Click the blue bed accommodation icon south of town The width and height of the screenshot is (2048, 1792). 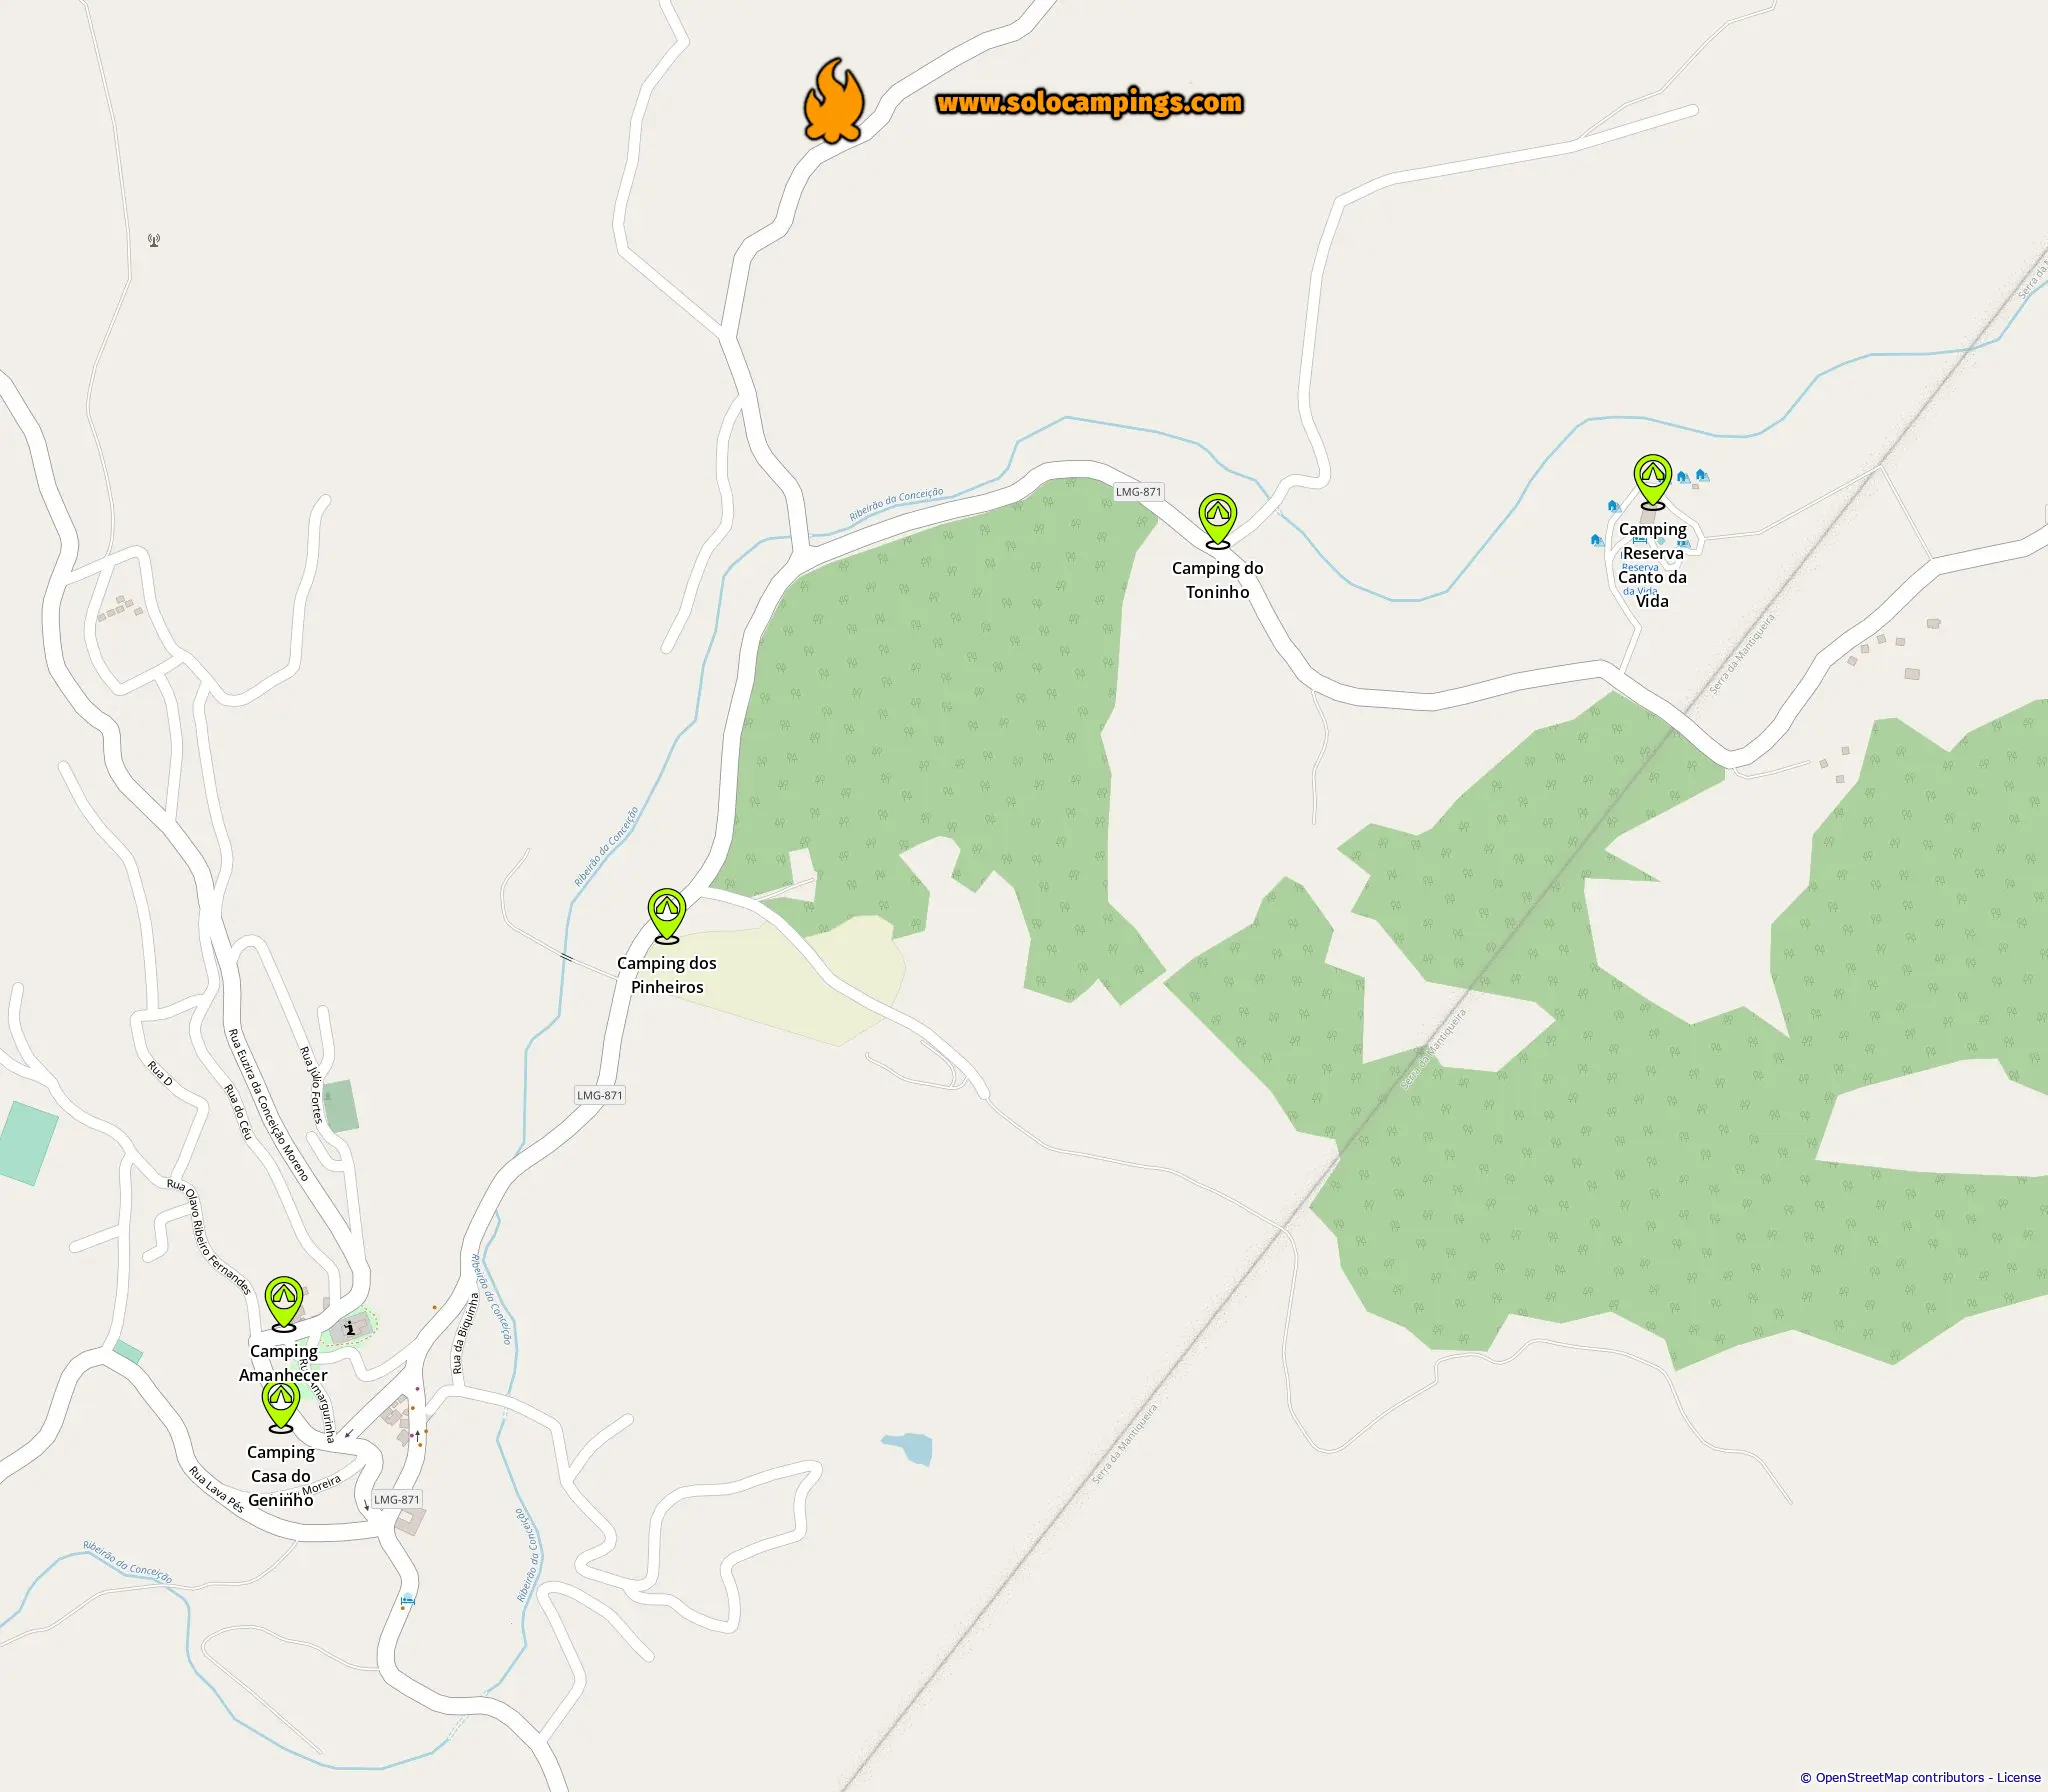coord(406,1600)
